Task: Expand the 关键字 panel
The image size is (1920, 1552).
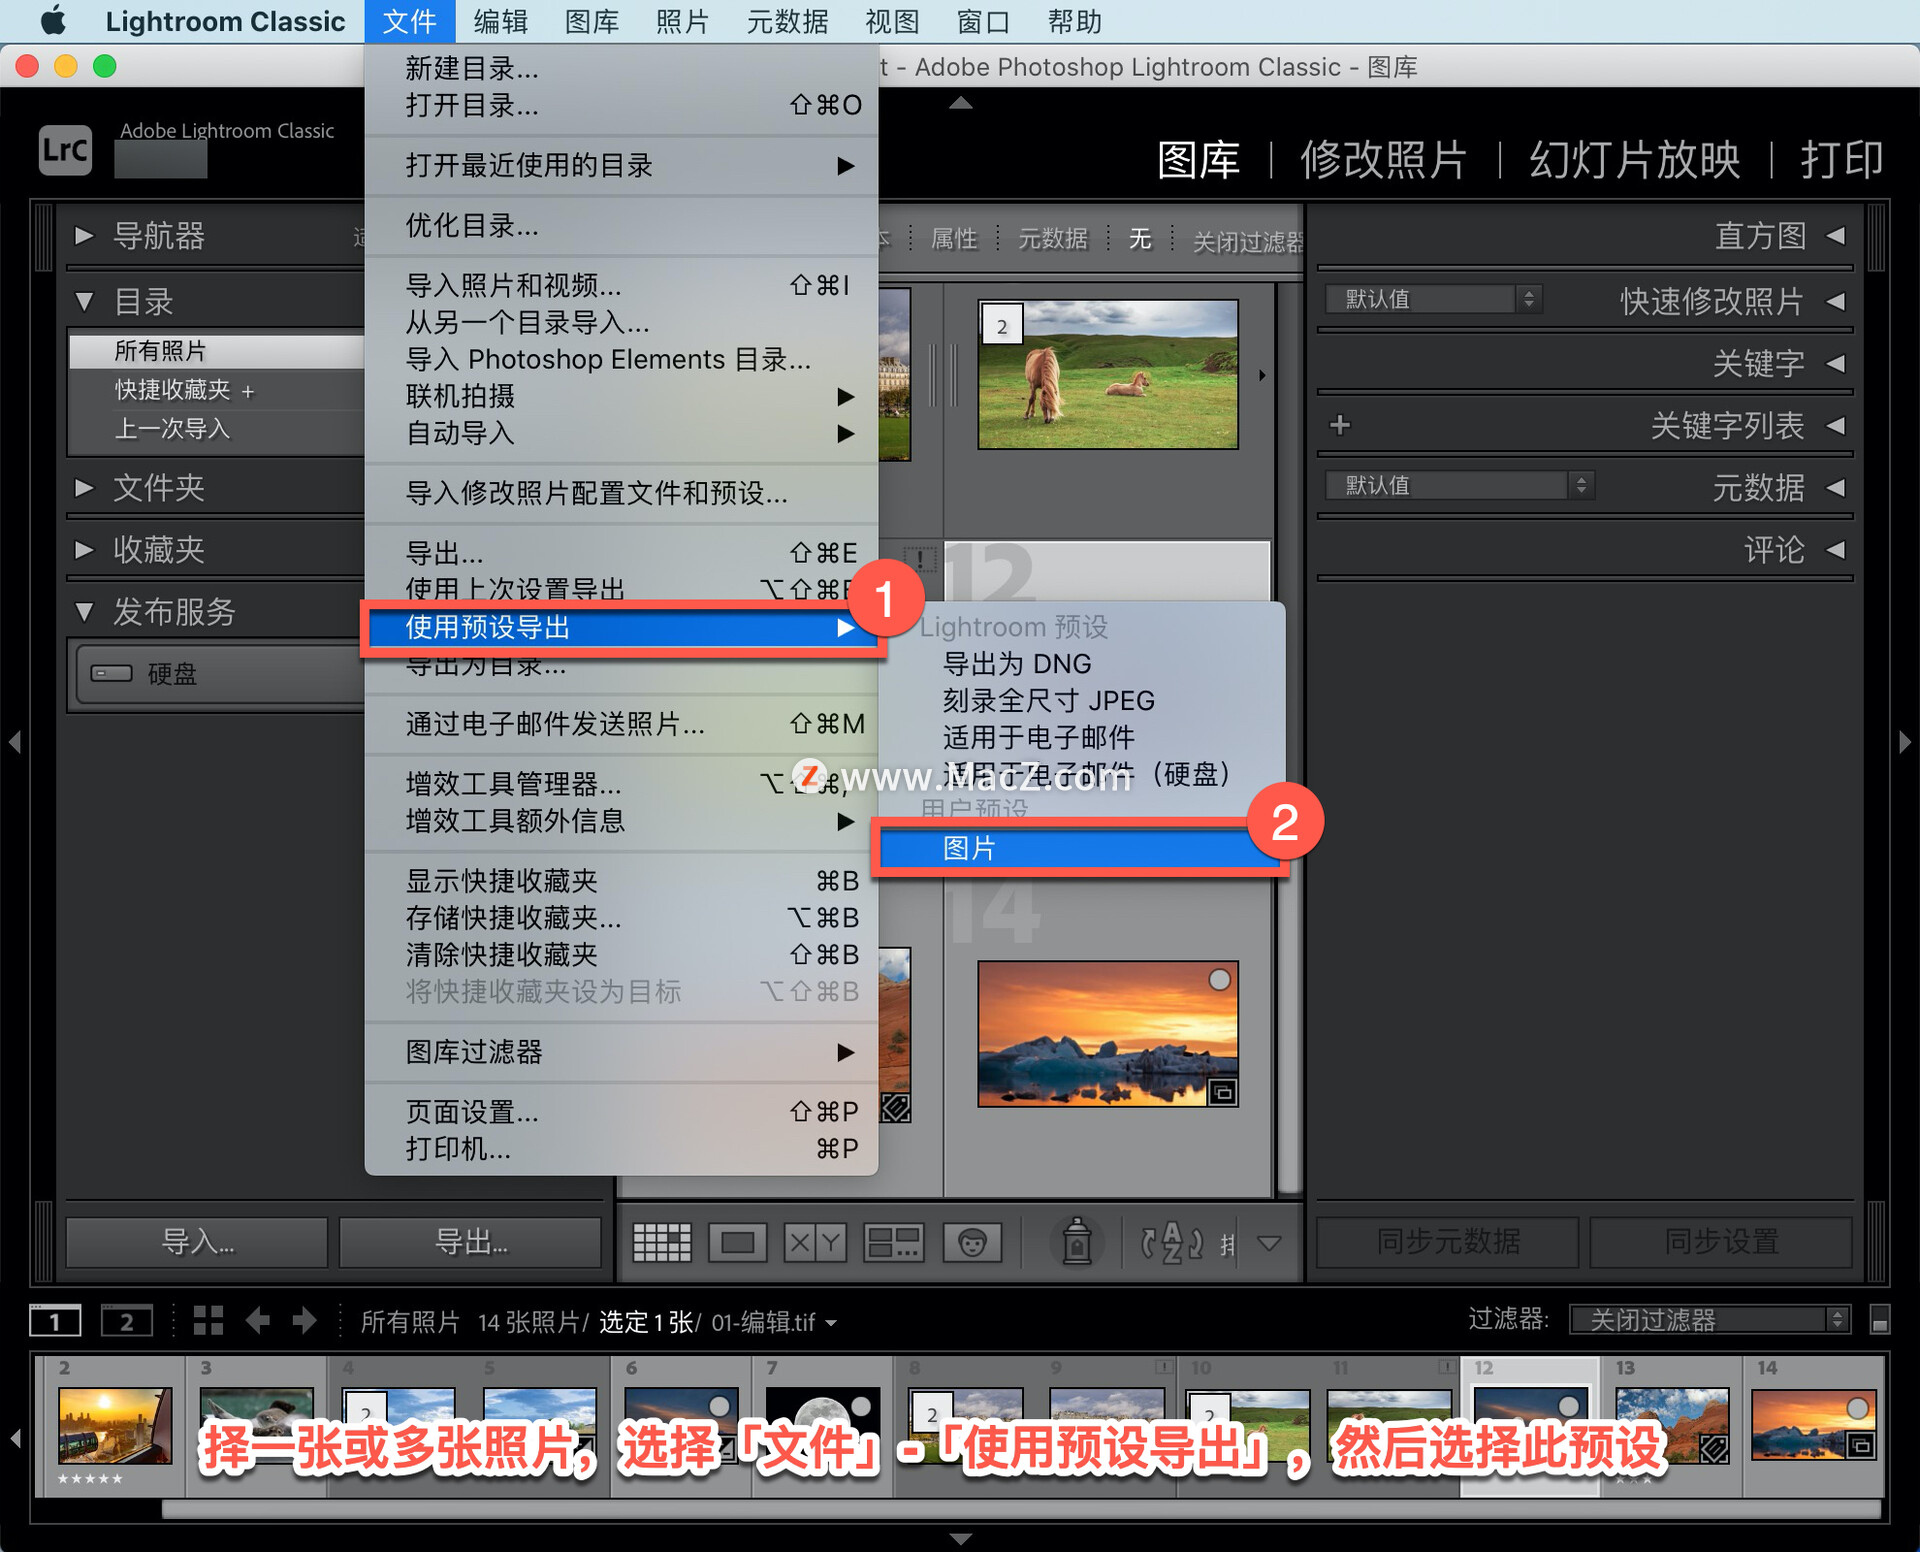Action: click(1836, 363)
